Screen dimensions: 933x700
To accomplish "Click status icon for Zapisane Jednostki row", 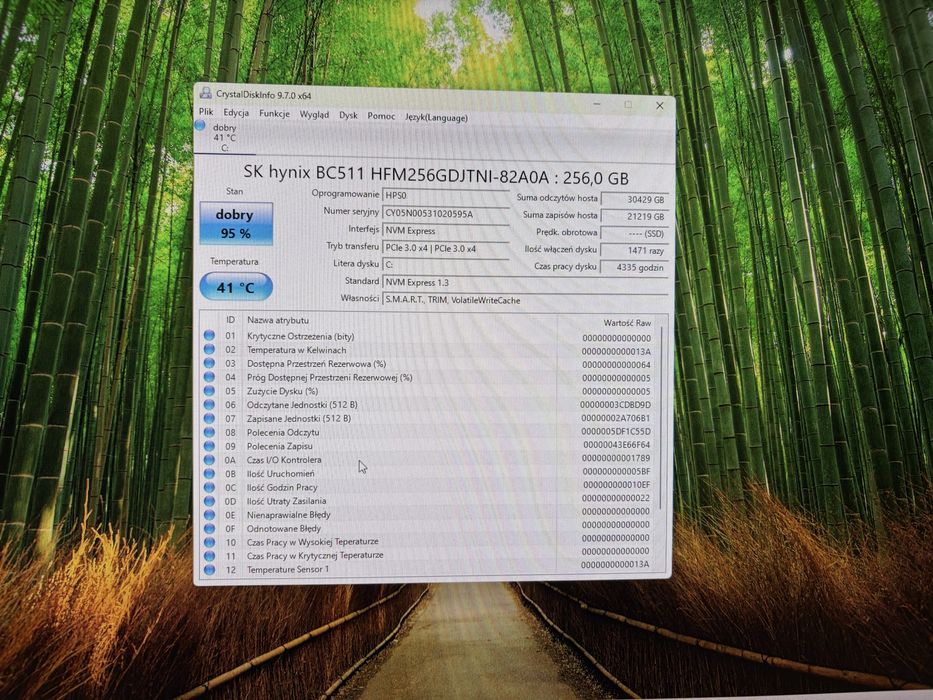I will click(209, 418).
